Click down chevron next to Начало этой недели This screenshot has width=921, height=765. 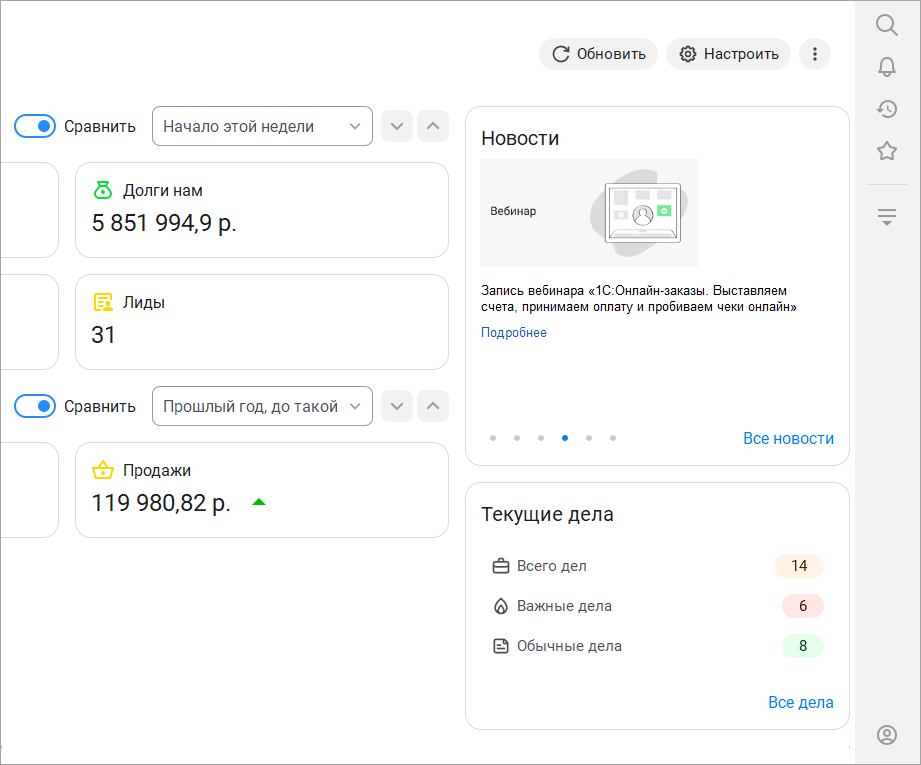point(397,126)
